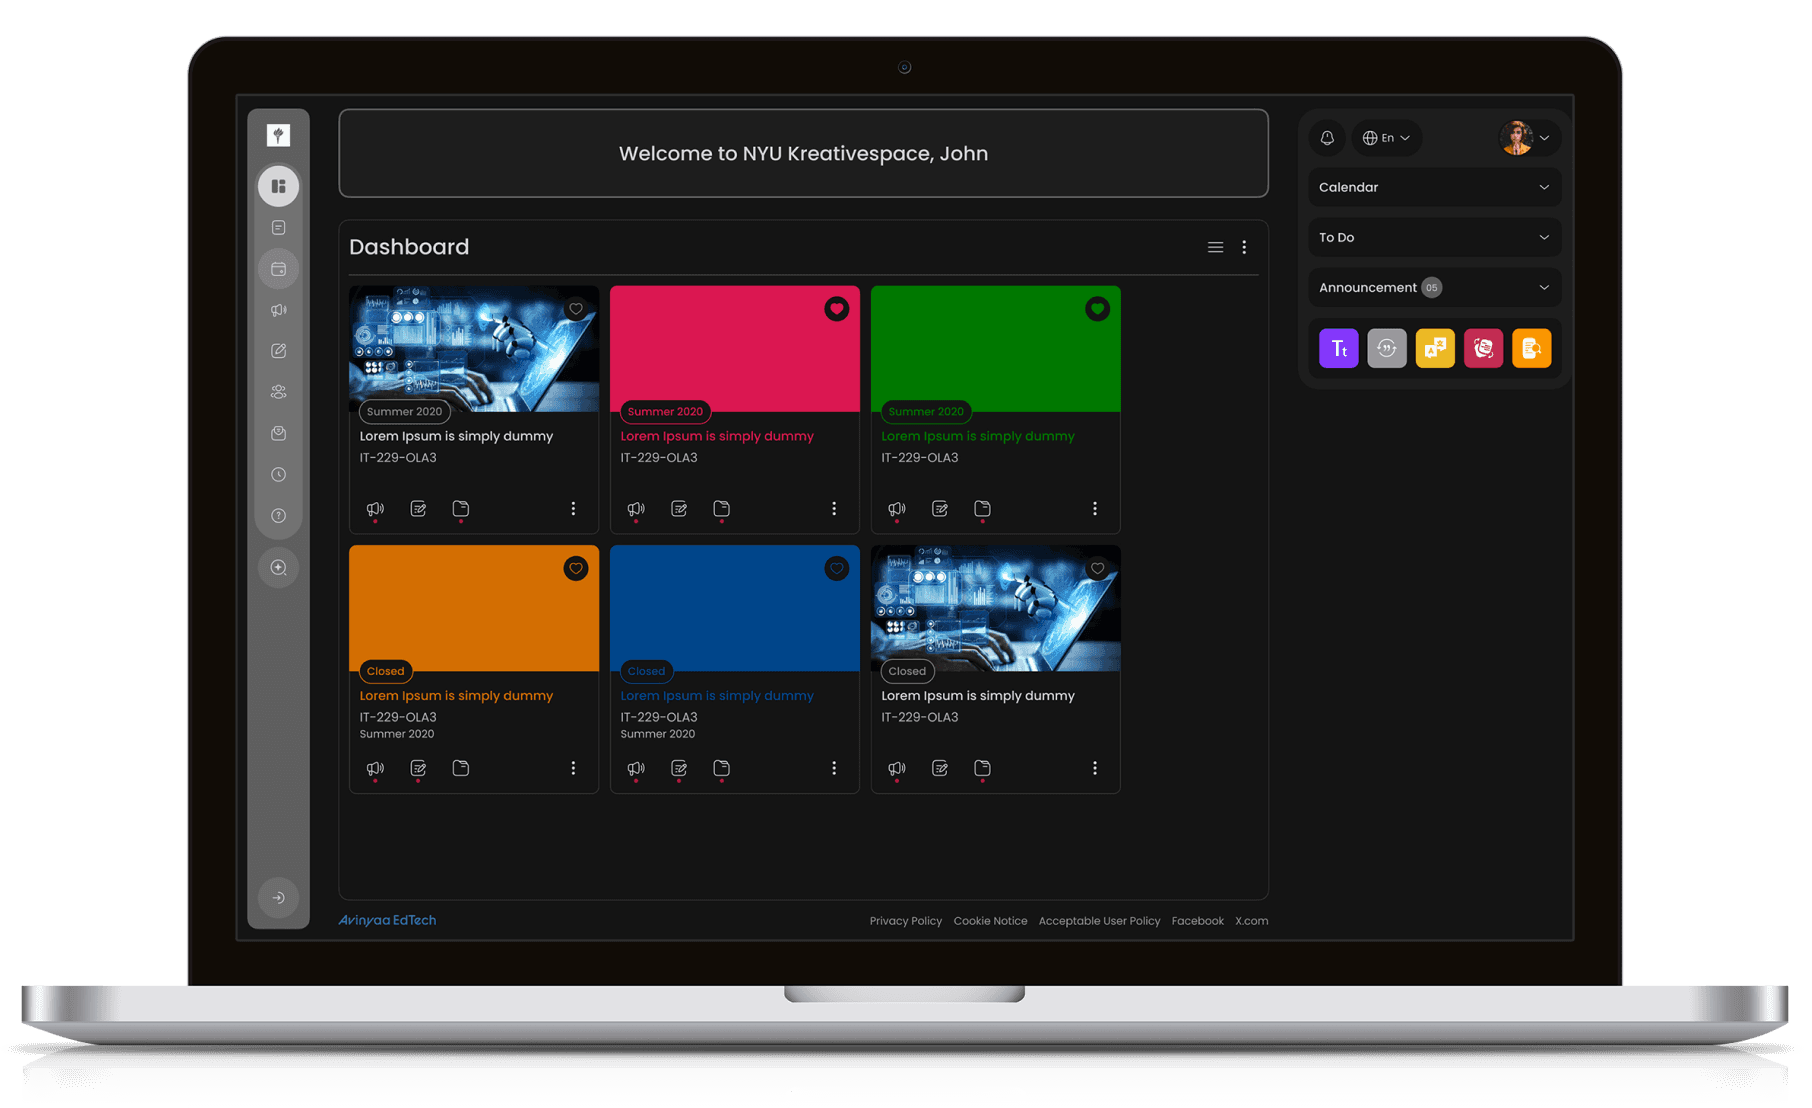Viewport: 1812px width, 1108px height.
Task: Click the blue card's cover color area
Action: 734,608
